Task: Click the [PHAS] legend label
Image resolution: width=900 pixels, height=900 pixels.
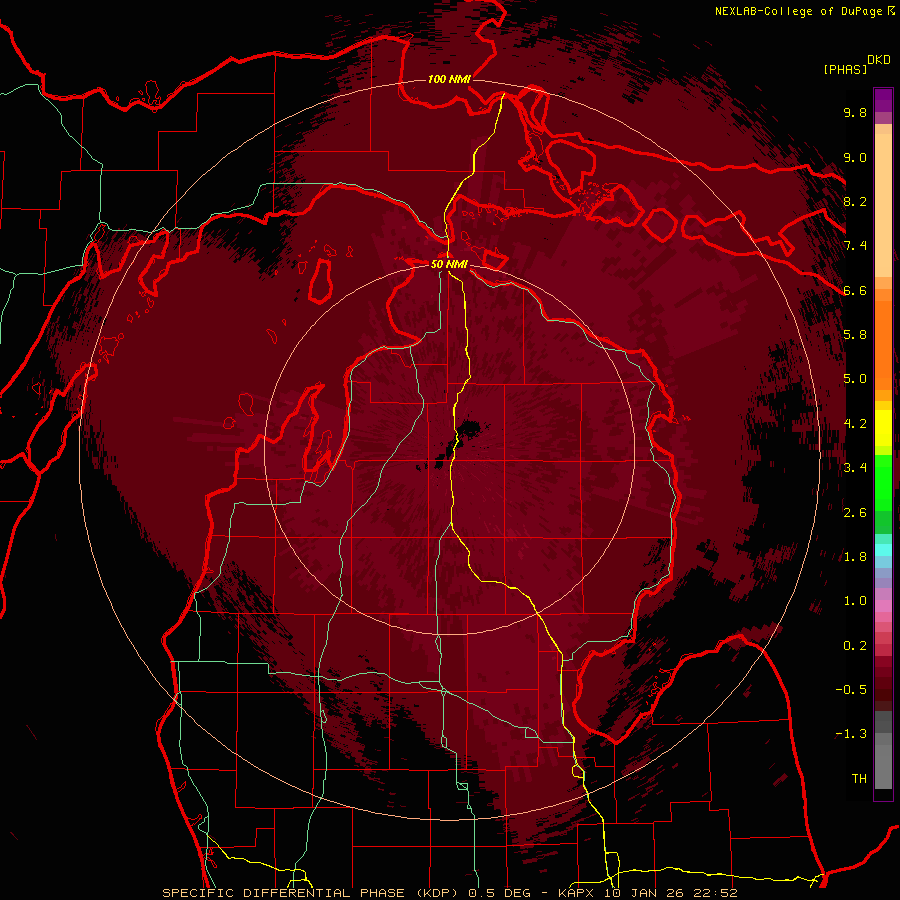Action: tap(845, 70)
